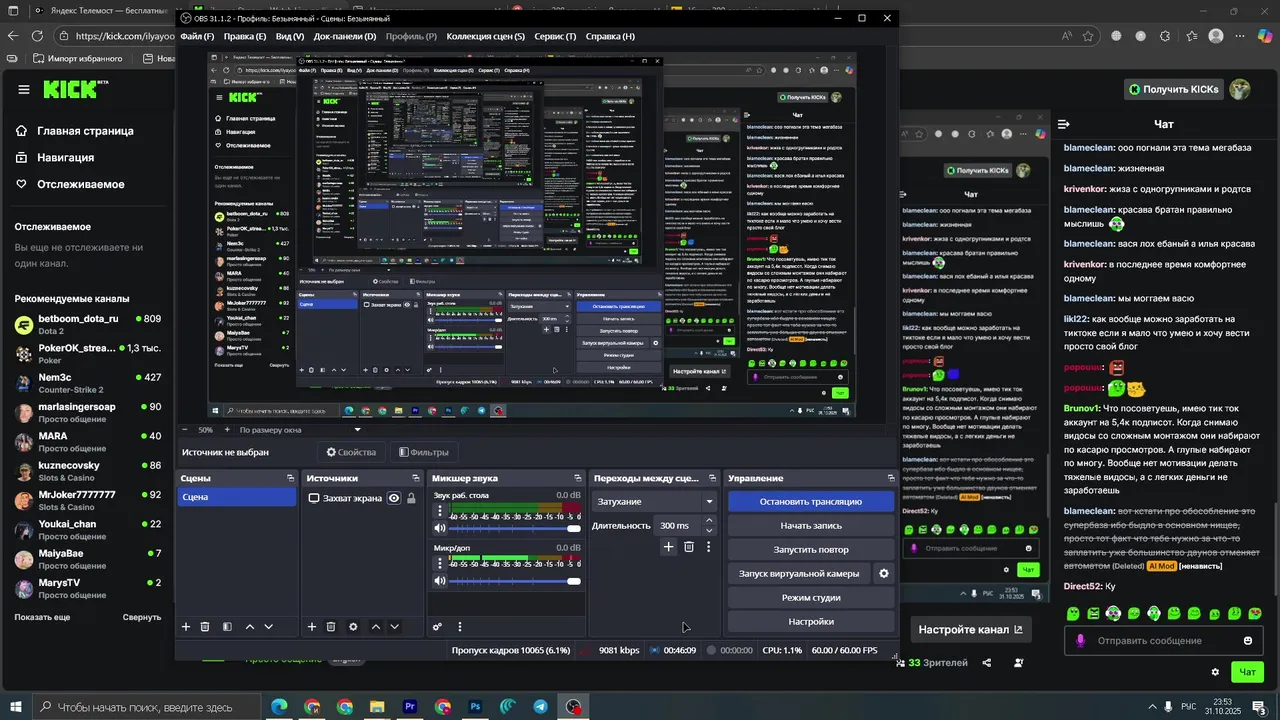This screenshot has height=720, width=1280.
Task: Adjust desktop audio volume slider
Action: (x=515, y=528)
